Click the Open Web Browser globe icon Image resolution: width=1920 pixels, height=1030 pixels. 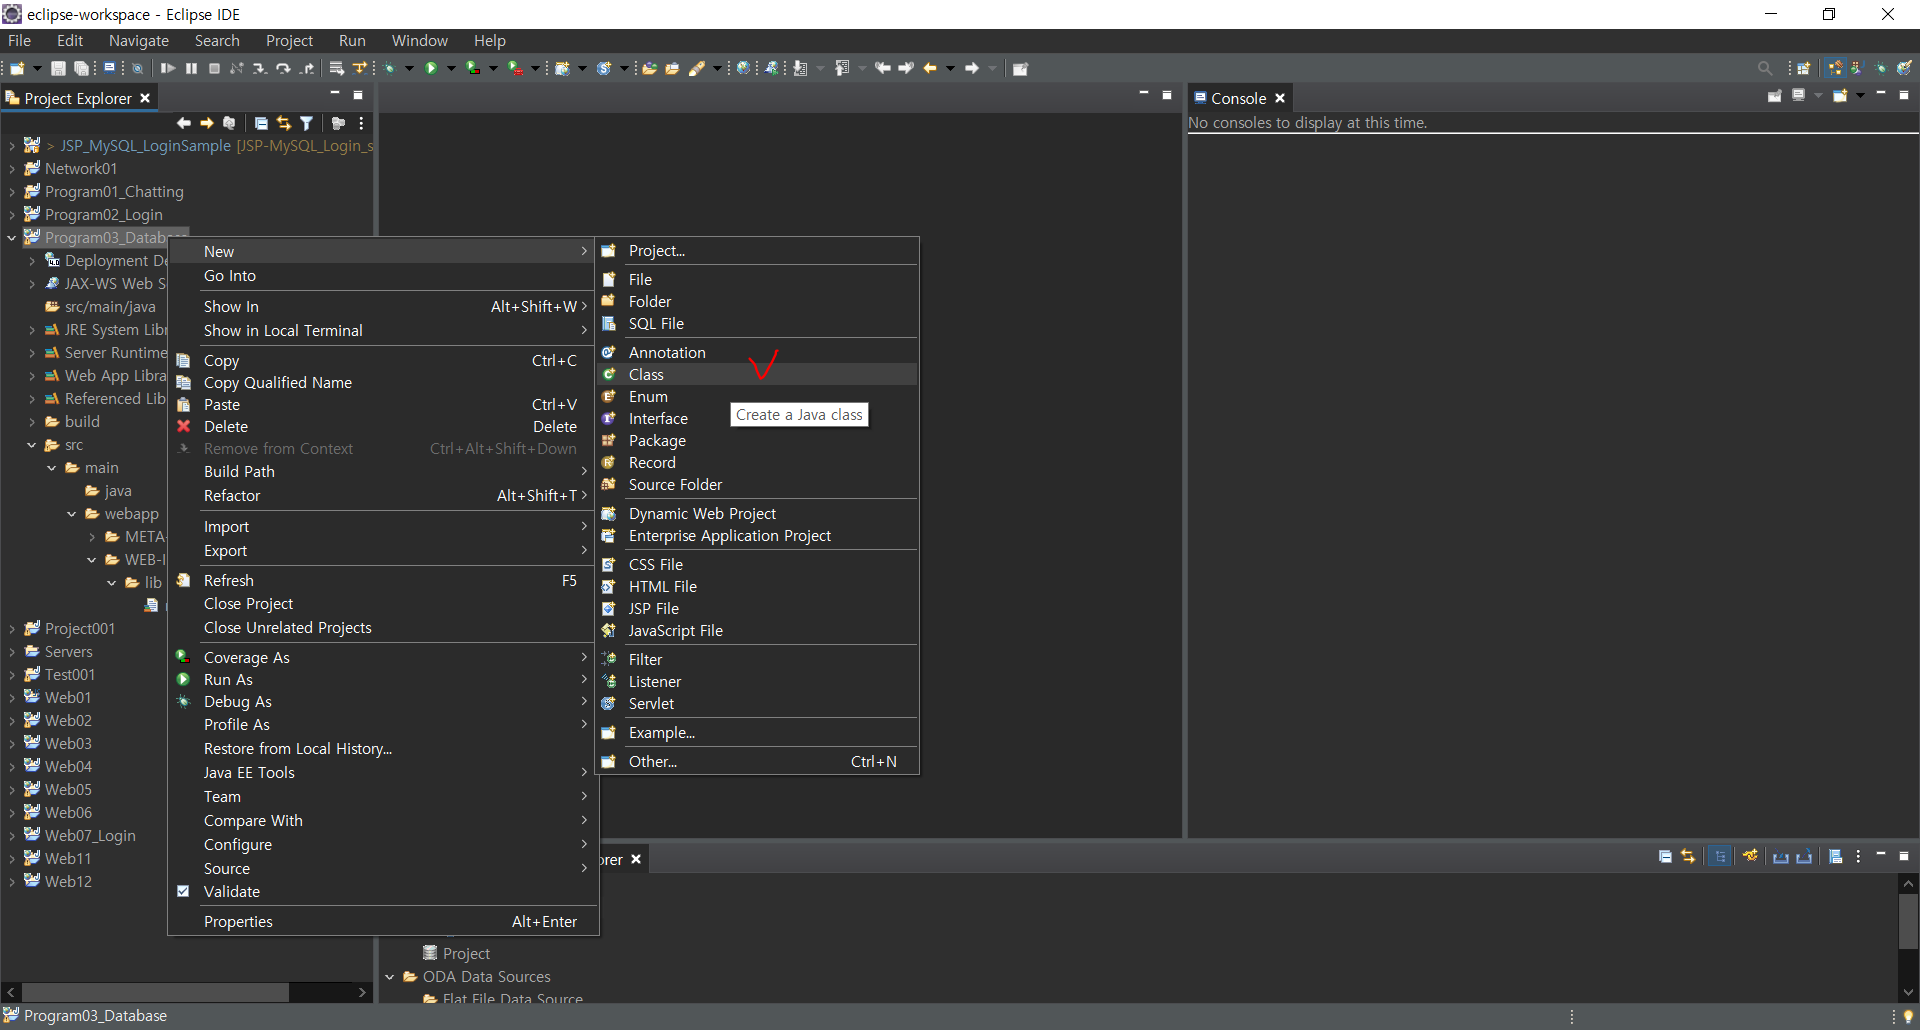pyautogui.click(x=743, y=69)
